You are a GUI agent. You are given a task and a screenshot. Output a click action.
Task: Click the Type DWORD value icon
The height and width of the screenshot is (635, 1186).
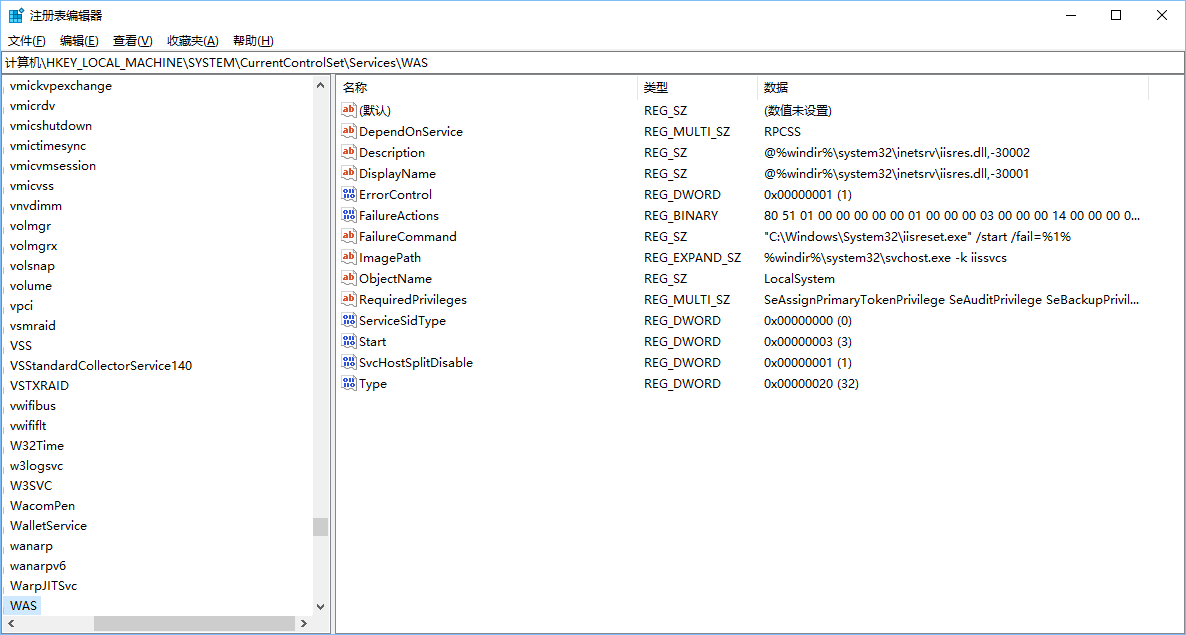point(349,383)
